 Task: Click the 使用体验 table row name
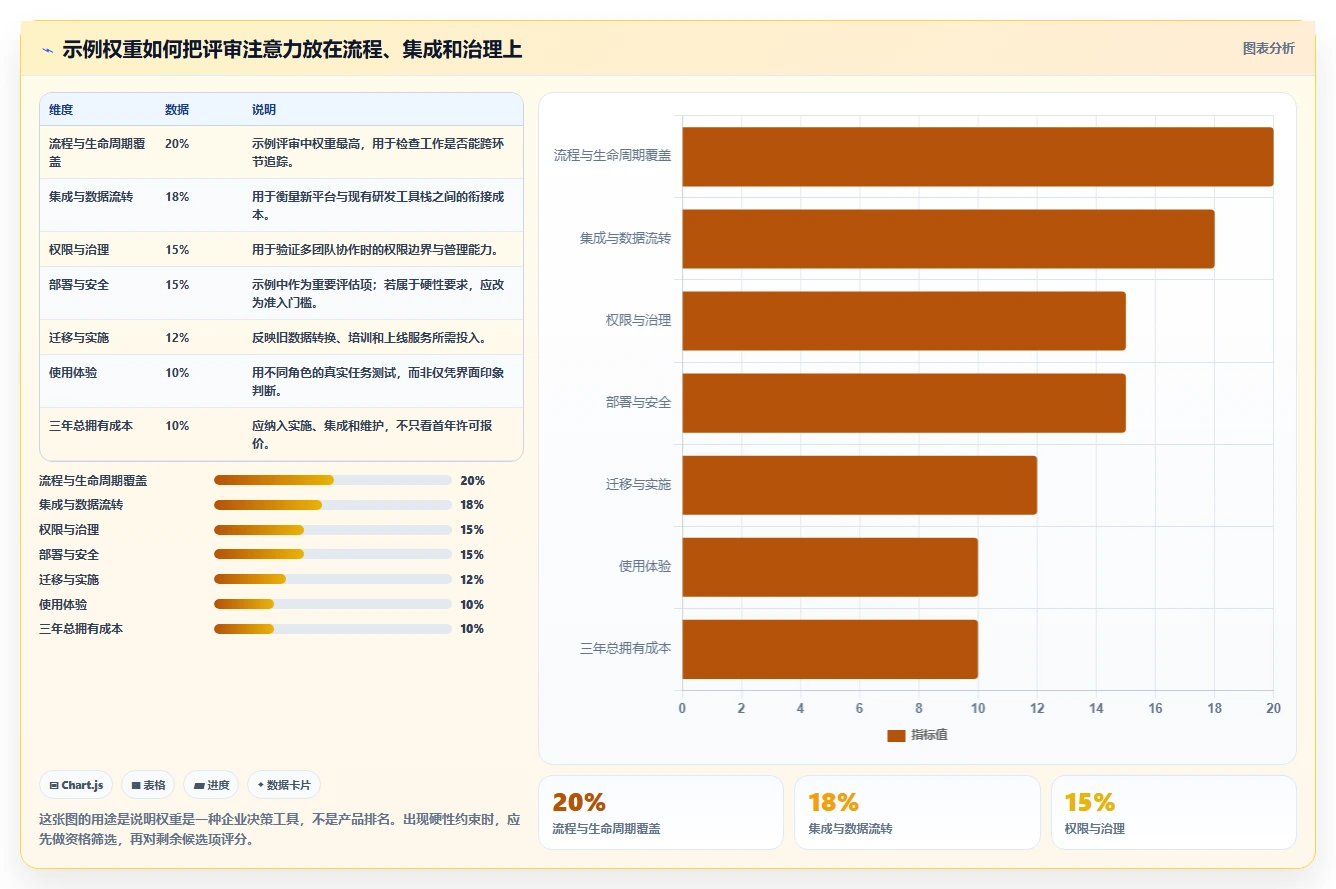[73, 373]
